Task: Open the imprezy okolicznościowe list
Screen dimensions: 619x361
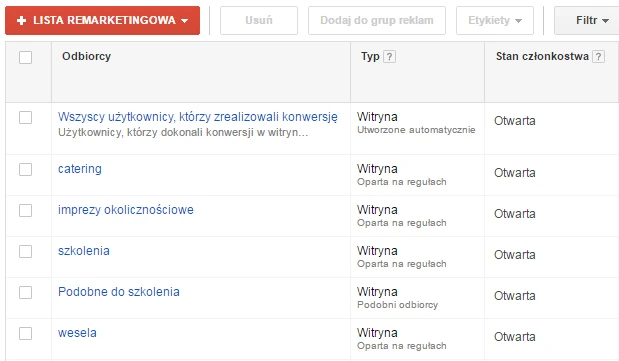Action: click(x=126, y=210)
